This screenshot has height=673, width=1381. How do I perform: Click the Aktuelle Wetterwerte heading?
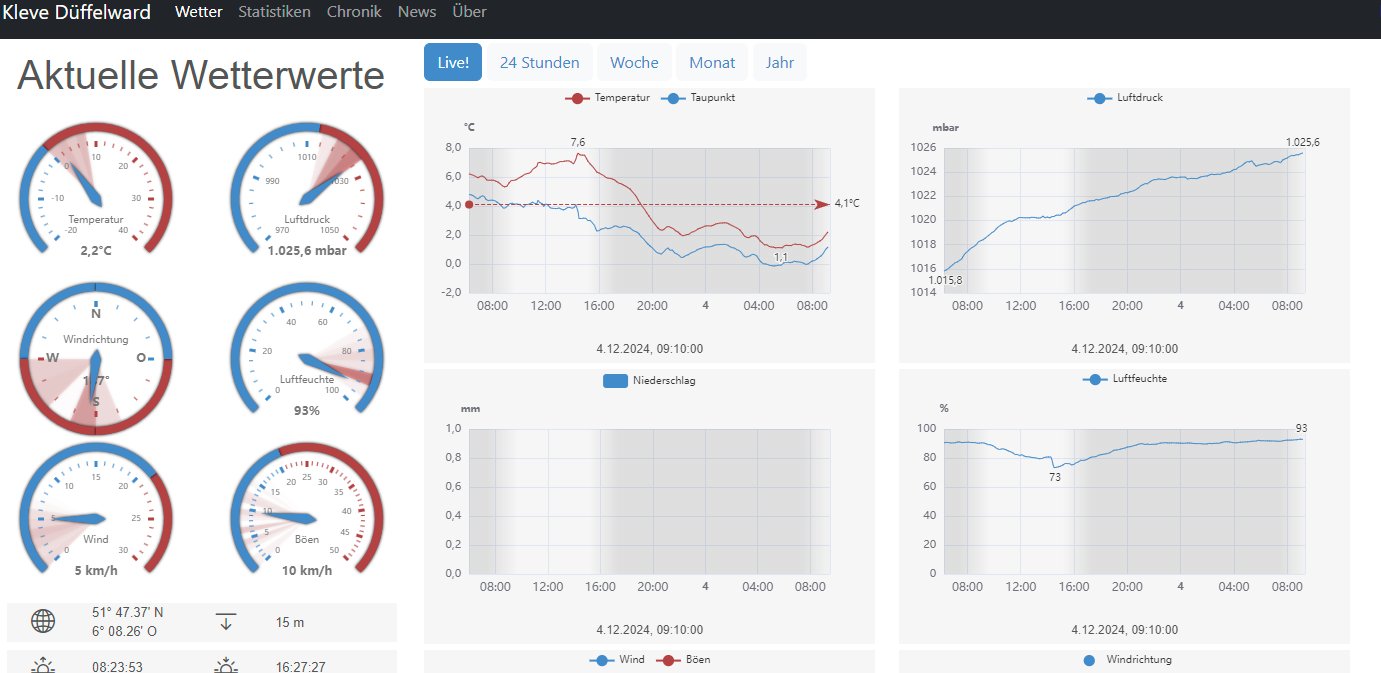click(201, 75)
